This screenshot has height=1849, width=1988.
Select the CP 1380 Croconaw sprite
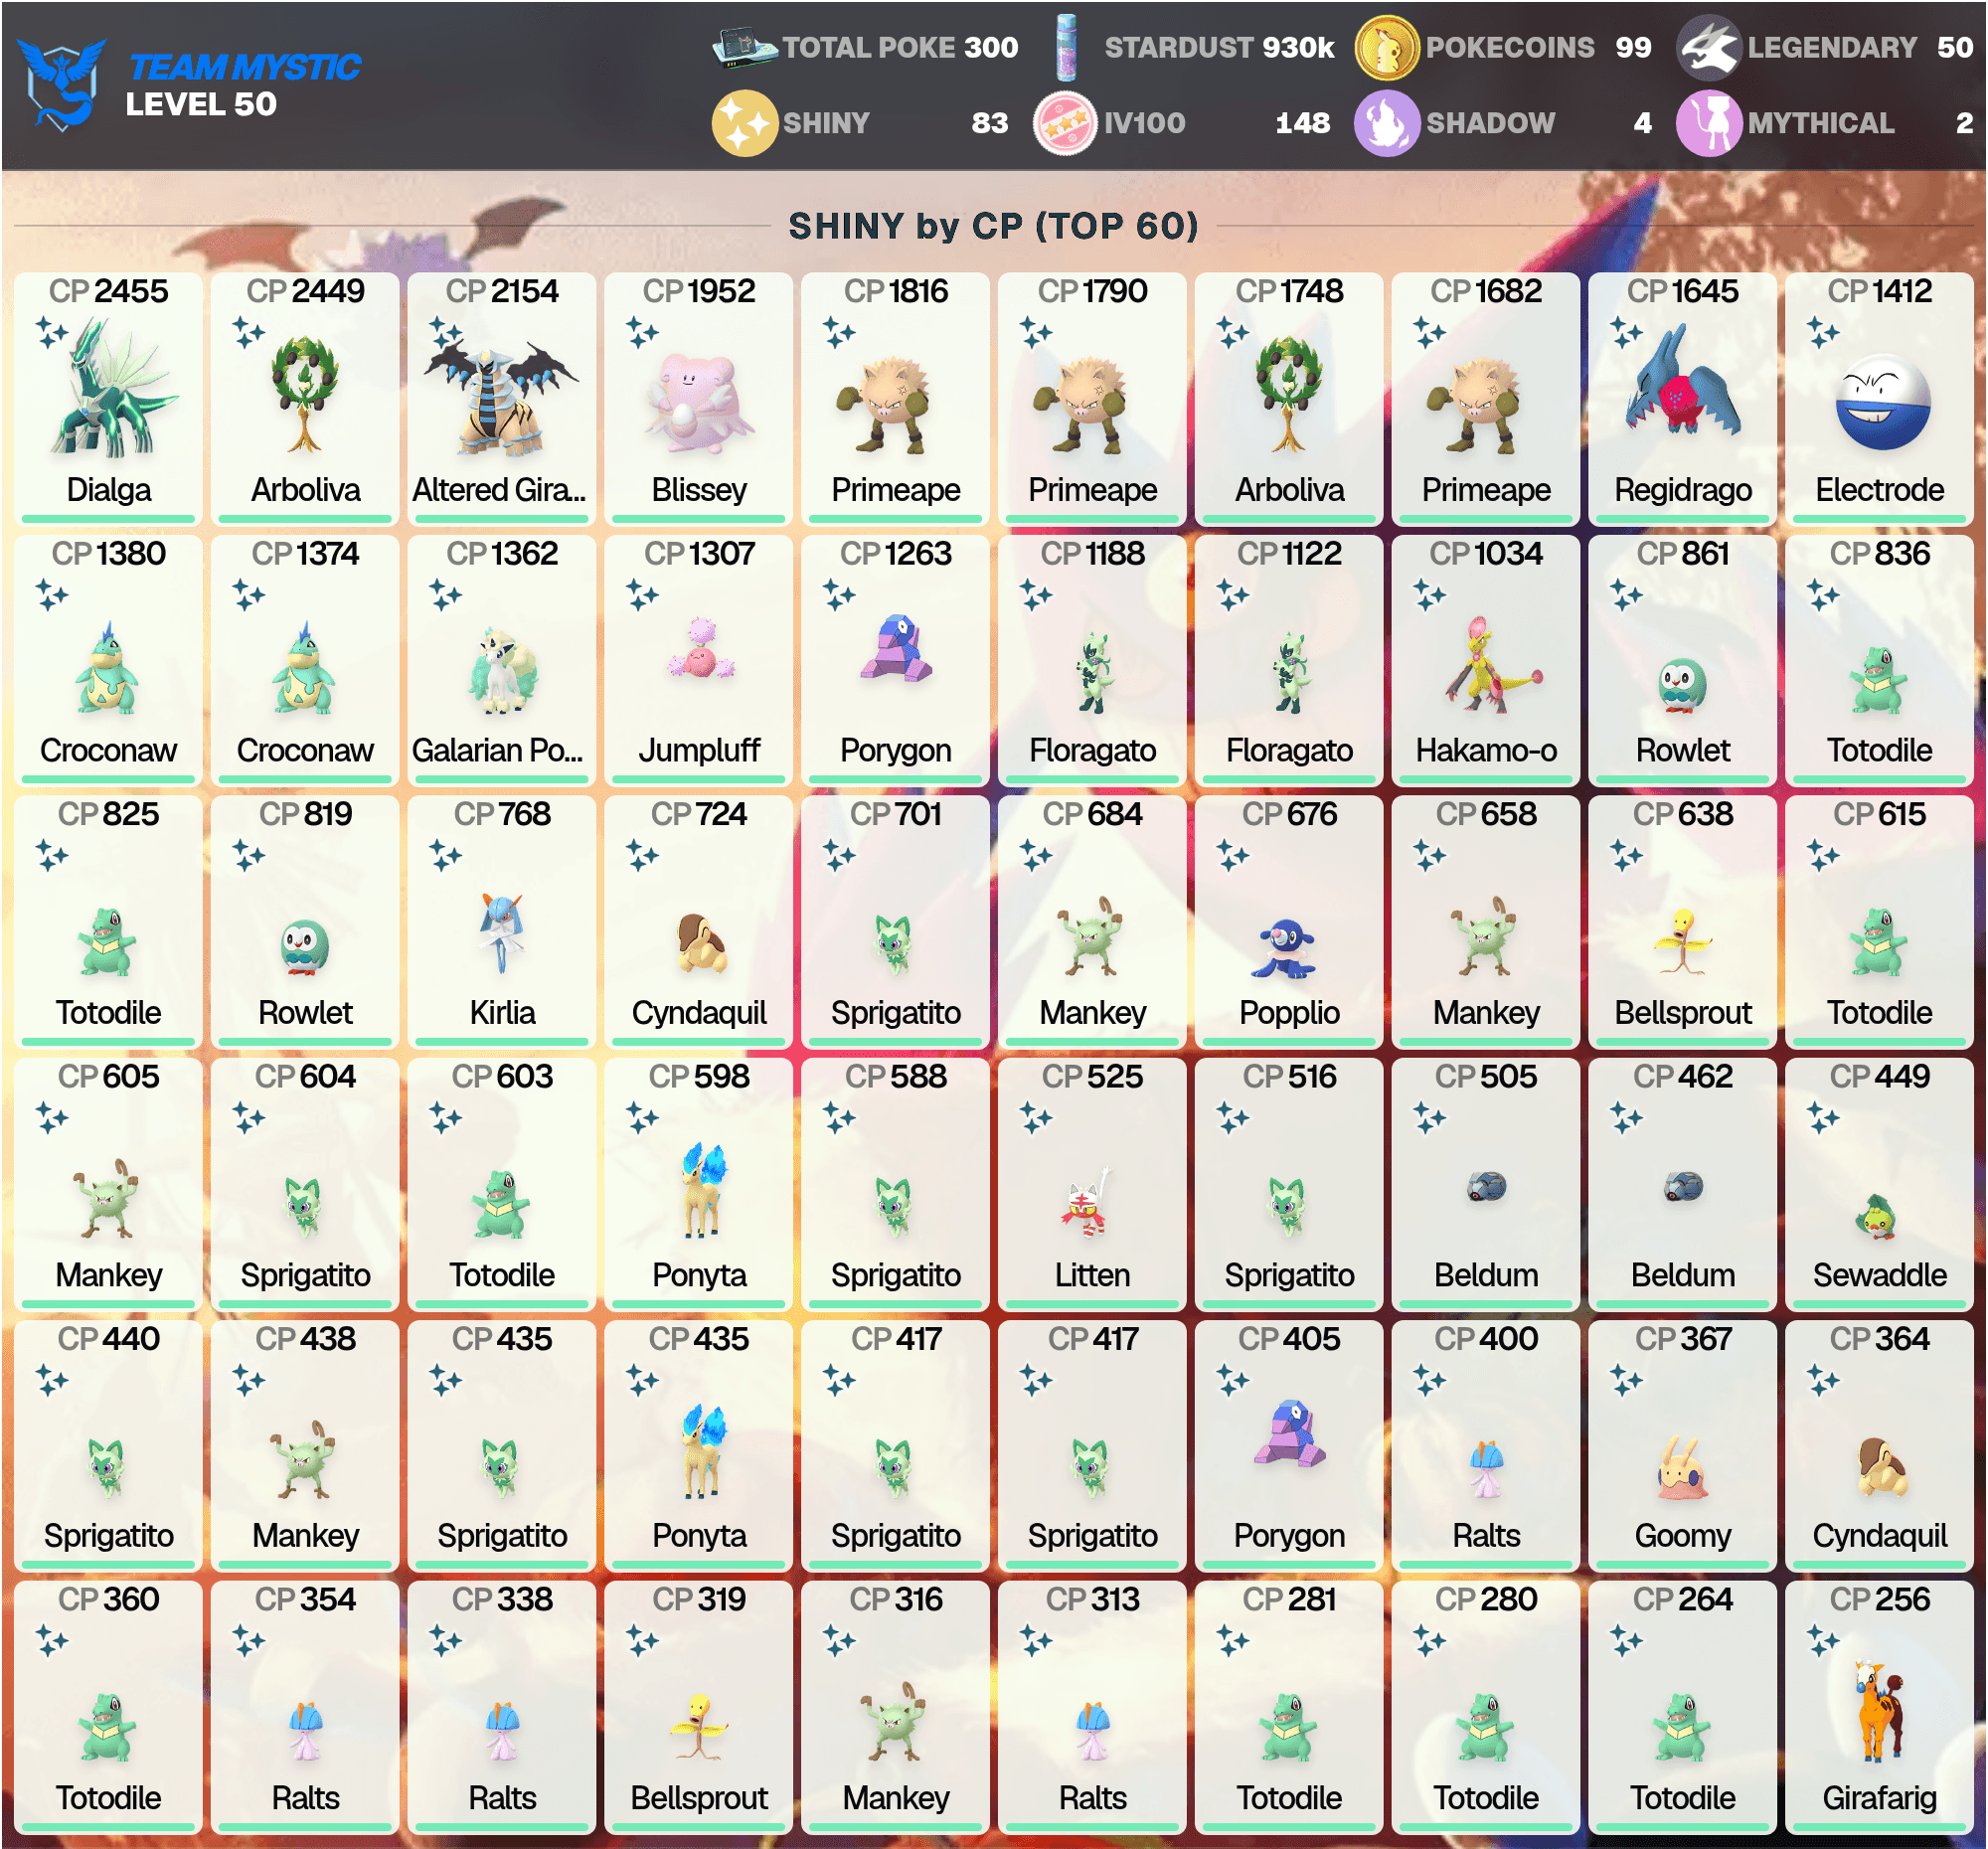[107, 668]
